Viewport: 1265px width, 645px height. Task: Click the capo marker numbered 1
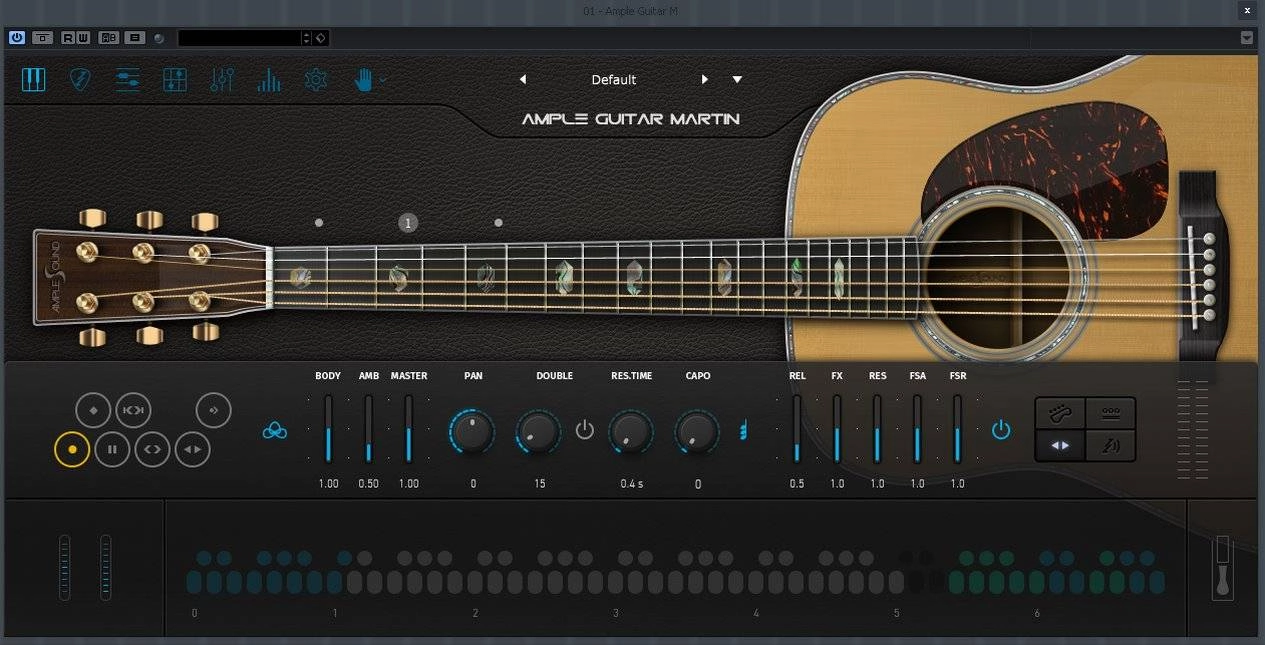click(408, 223)
